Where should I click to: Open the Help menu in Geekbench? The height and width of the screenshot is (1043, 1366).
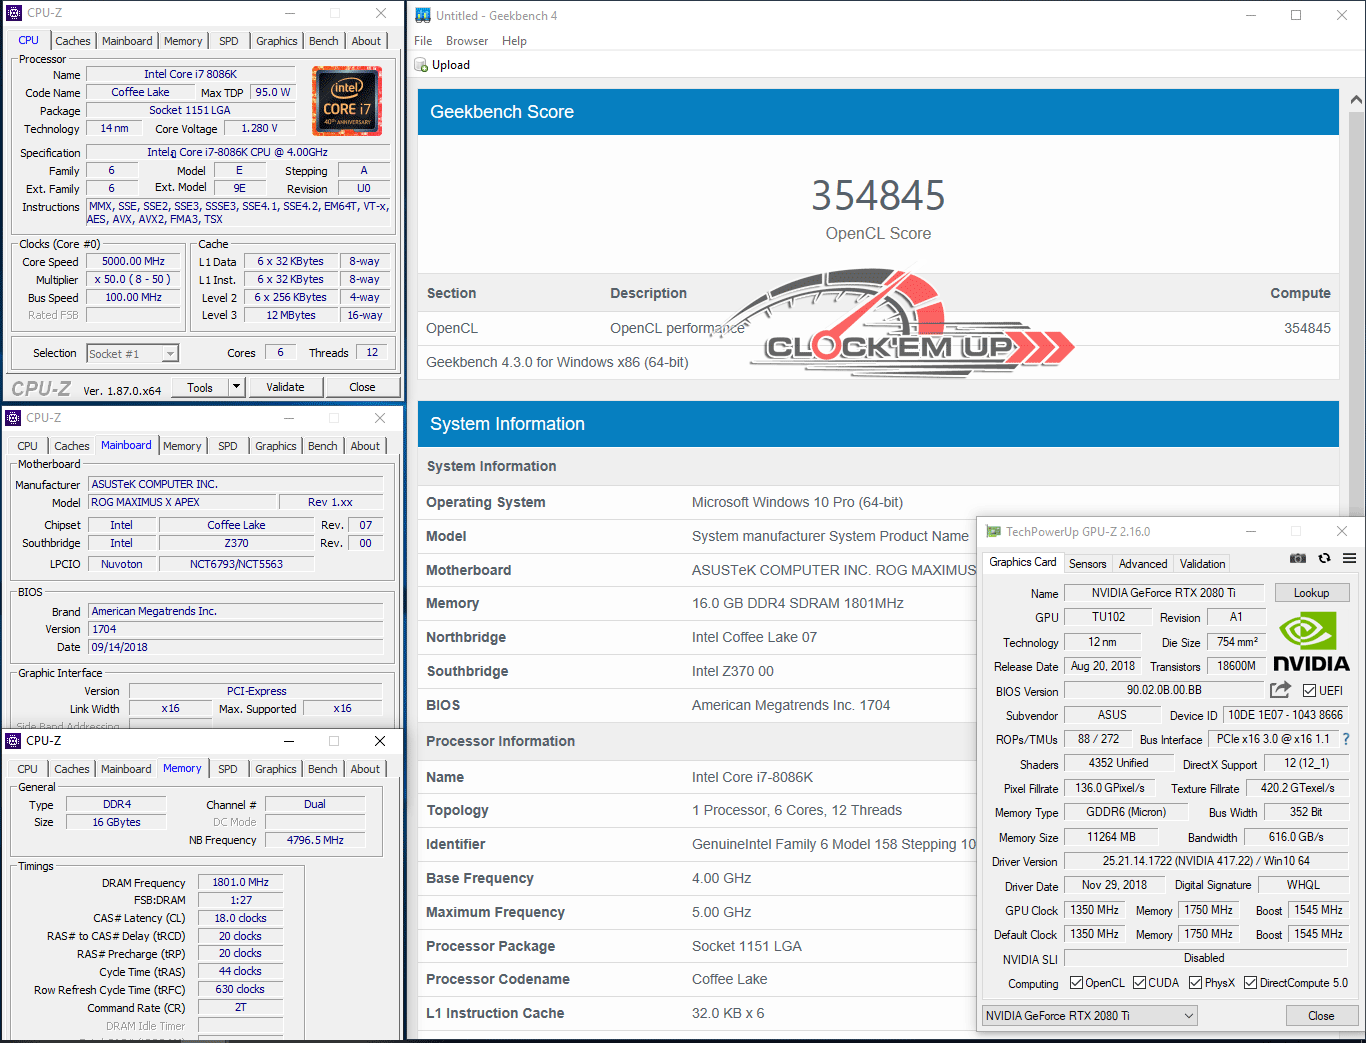pyautogui.click(x=514, y=41)
